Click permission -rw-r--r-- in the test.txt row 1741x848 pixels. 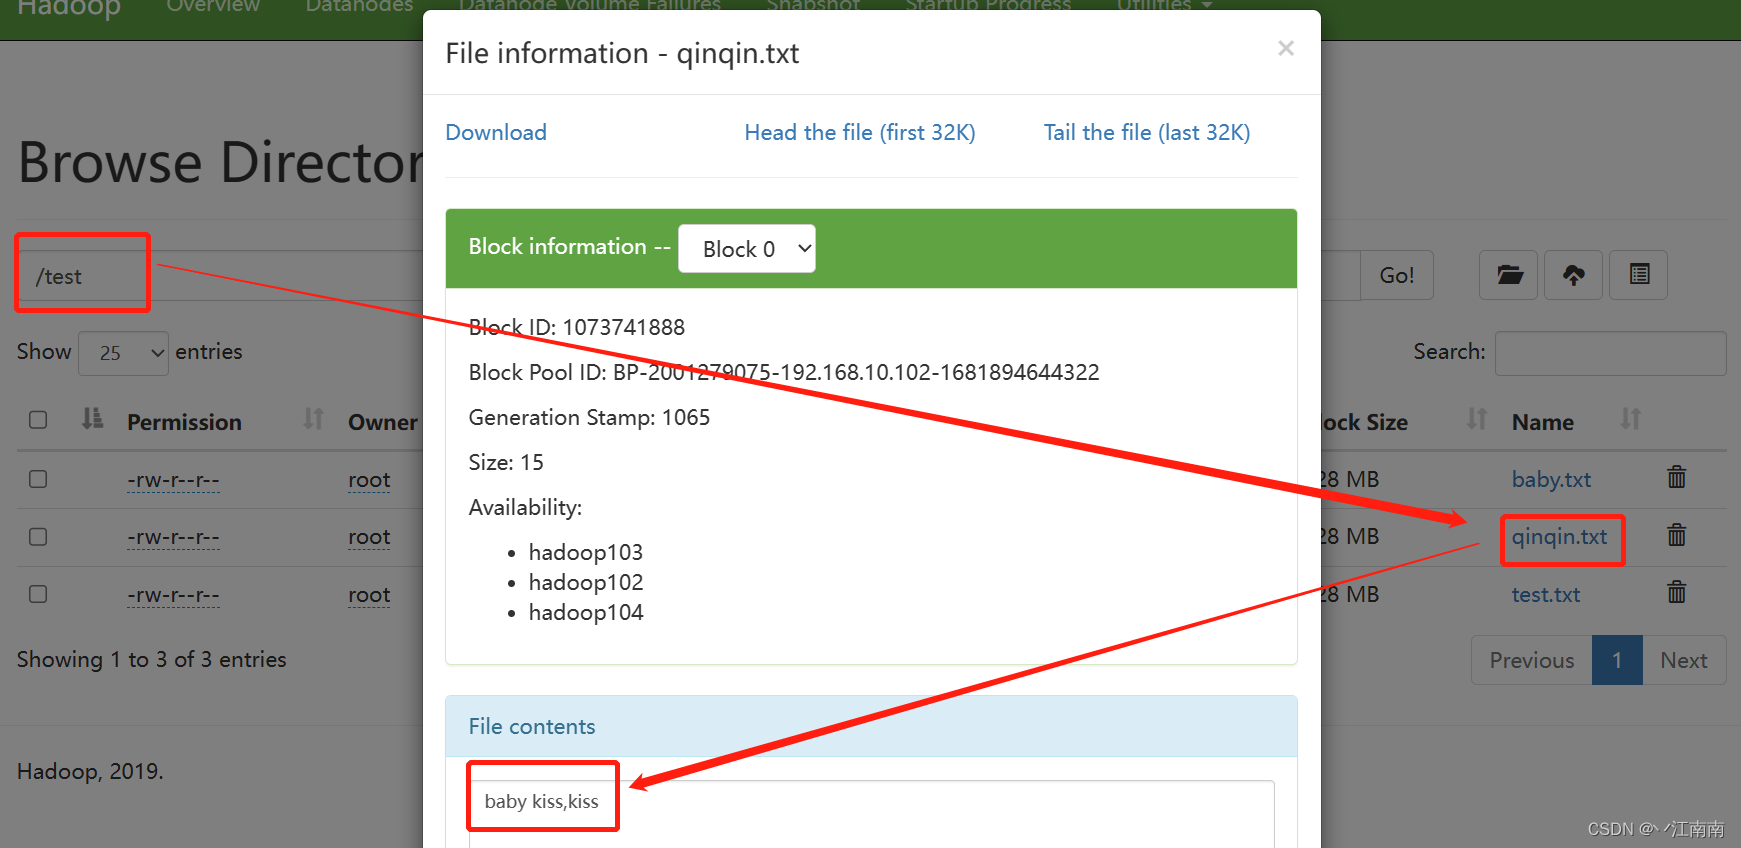[173, 595]
